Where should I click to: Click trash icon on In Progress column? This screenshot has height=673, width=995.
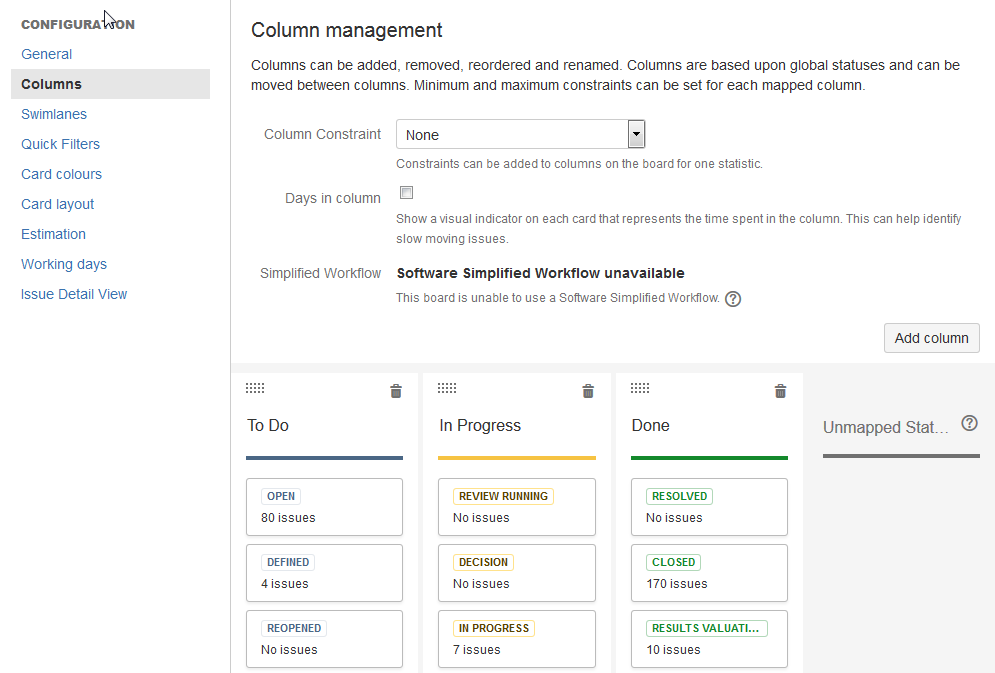click(588, 391)
